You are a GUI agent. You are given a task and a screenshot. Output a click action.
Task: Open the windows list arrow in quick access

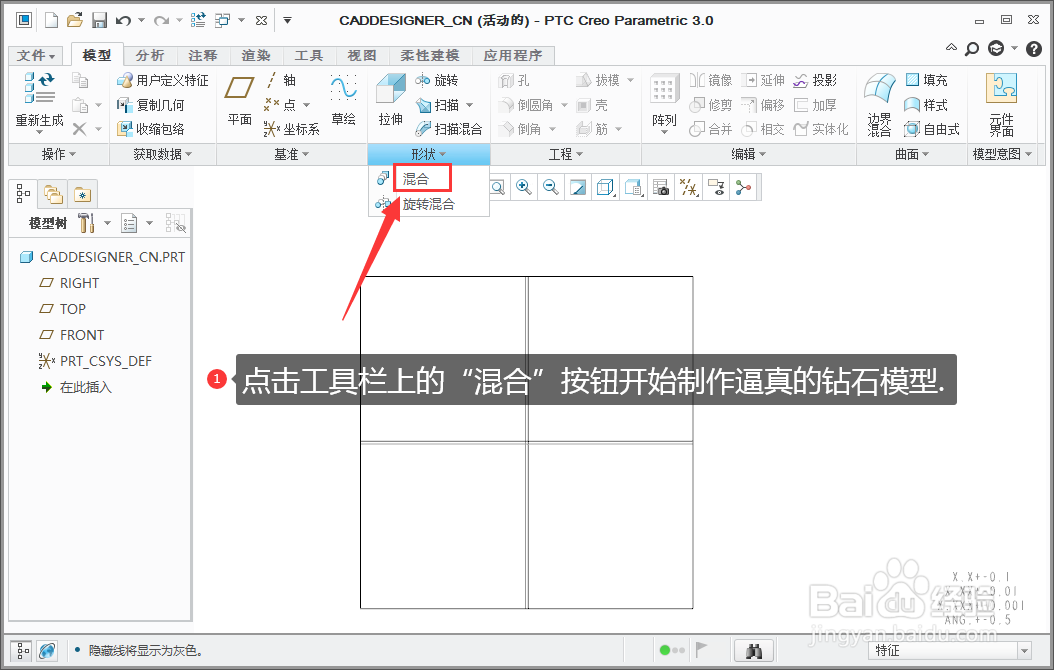pos(241,20)
